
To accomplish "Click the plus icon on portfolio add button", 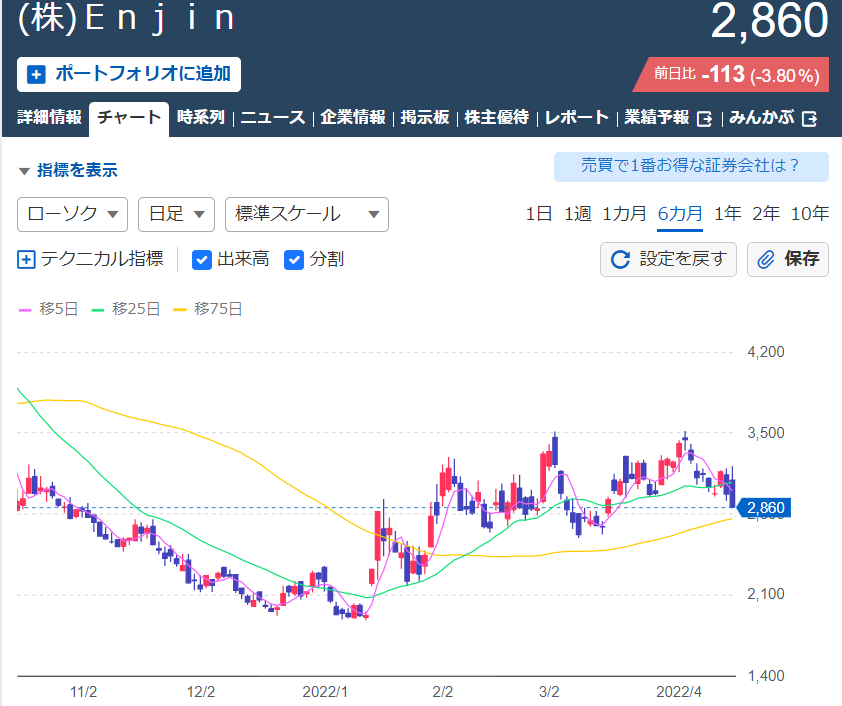I will click(36, 74).
